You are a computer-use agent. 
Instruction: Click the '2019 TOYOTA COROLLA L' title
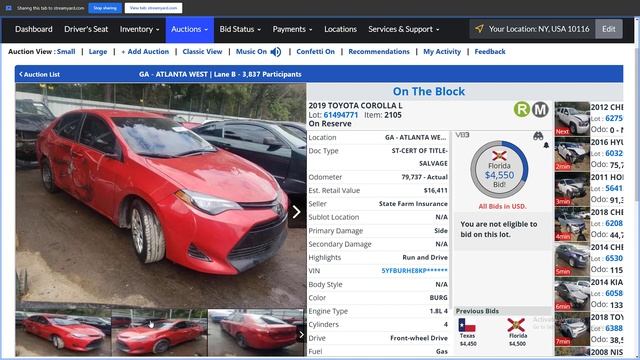pos(355,105)
